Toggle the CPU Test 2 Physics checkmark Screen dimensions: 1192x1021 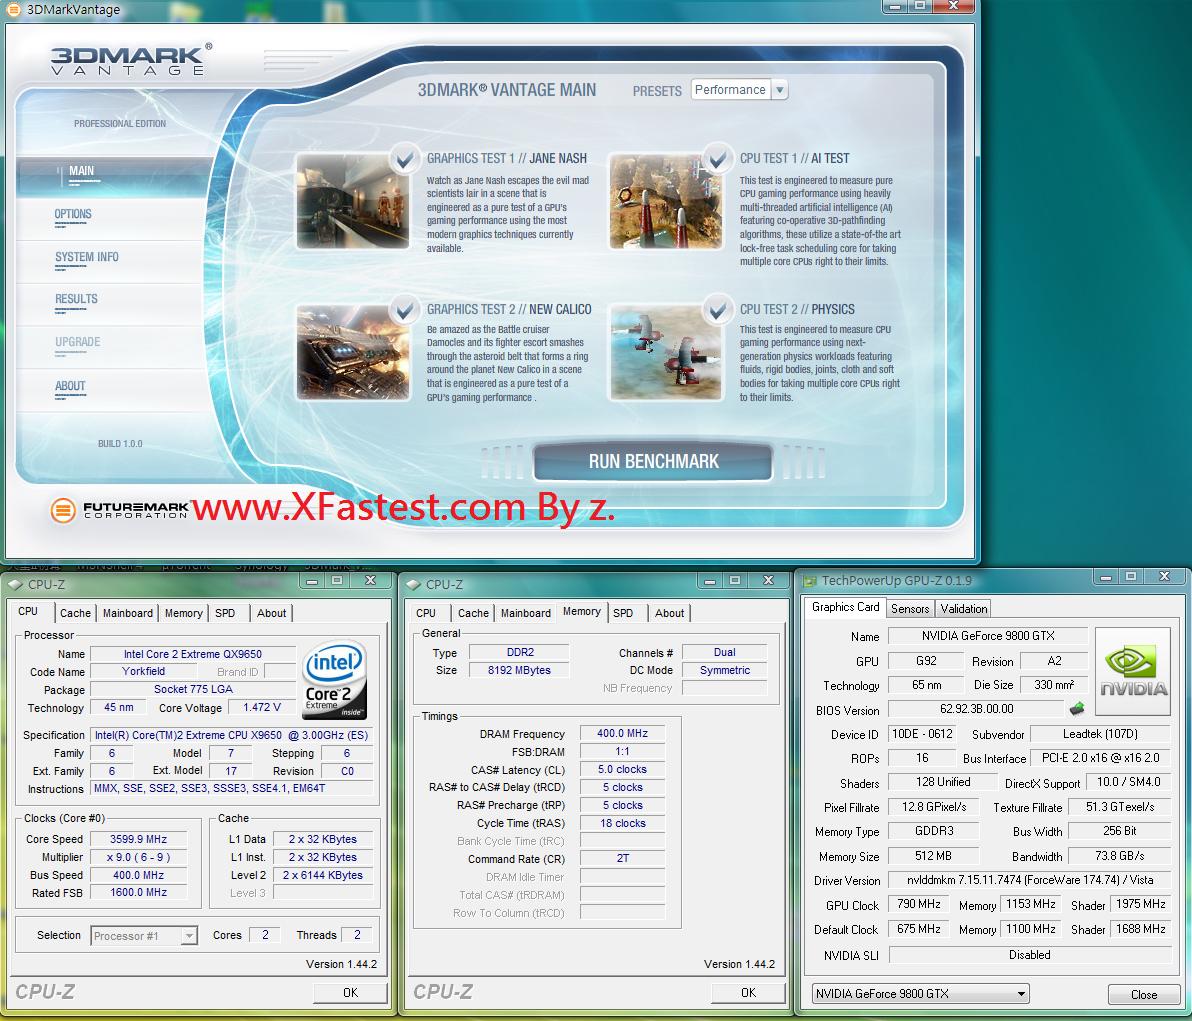pyautogui.click(x=717, y=309)
